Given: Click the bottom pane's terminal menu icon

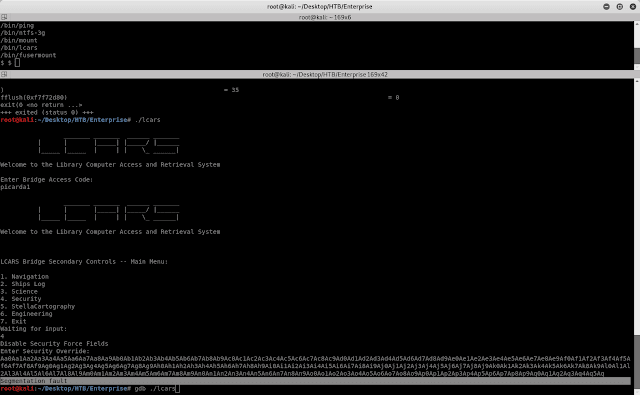Looking at the screenshot, I should tap(4, 74).
